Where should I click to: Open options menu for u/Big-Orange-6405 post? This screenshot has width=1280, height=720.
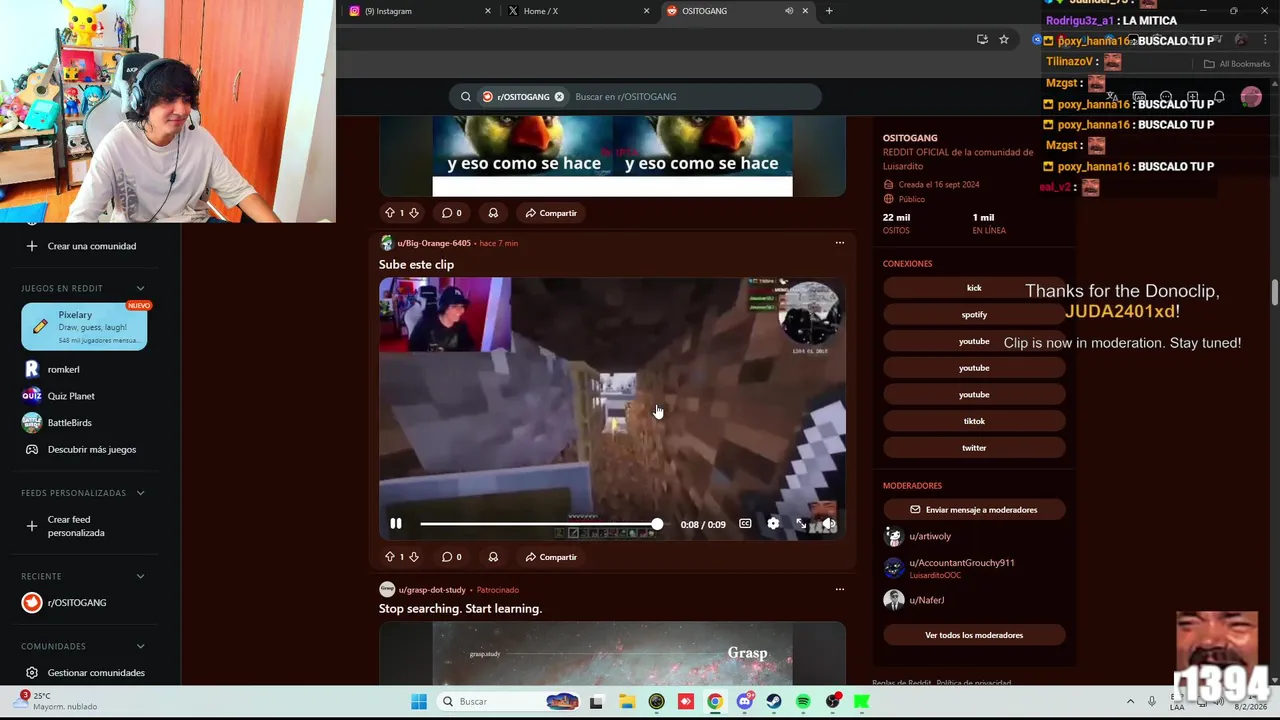point(840,243)
